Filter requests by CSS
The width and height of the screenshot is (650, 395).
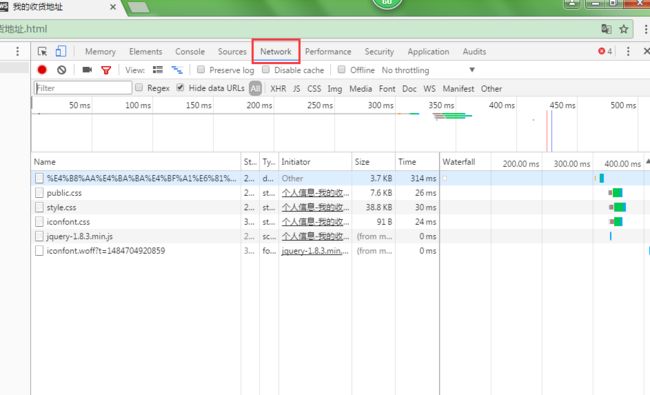314,89
